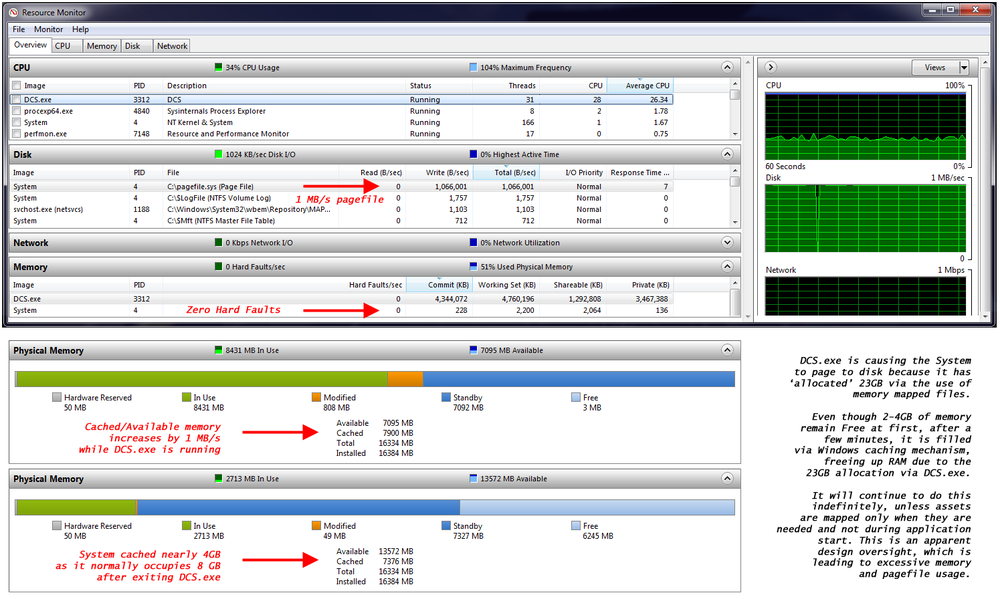Sort memory list by Commit (KB) header
The height and width of the screenshot is (599, 1000).
click(439, 285)
